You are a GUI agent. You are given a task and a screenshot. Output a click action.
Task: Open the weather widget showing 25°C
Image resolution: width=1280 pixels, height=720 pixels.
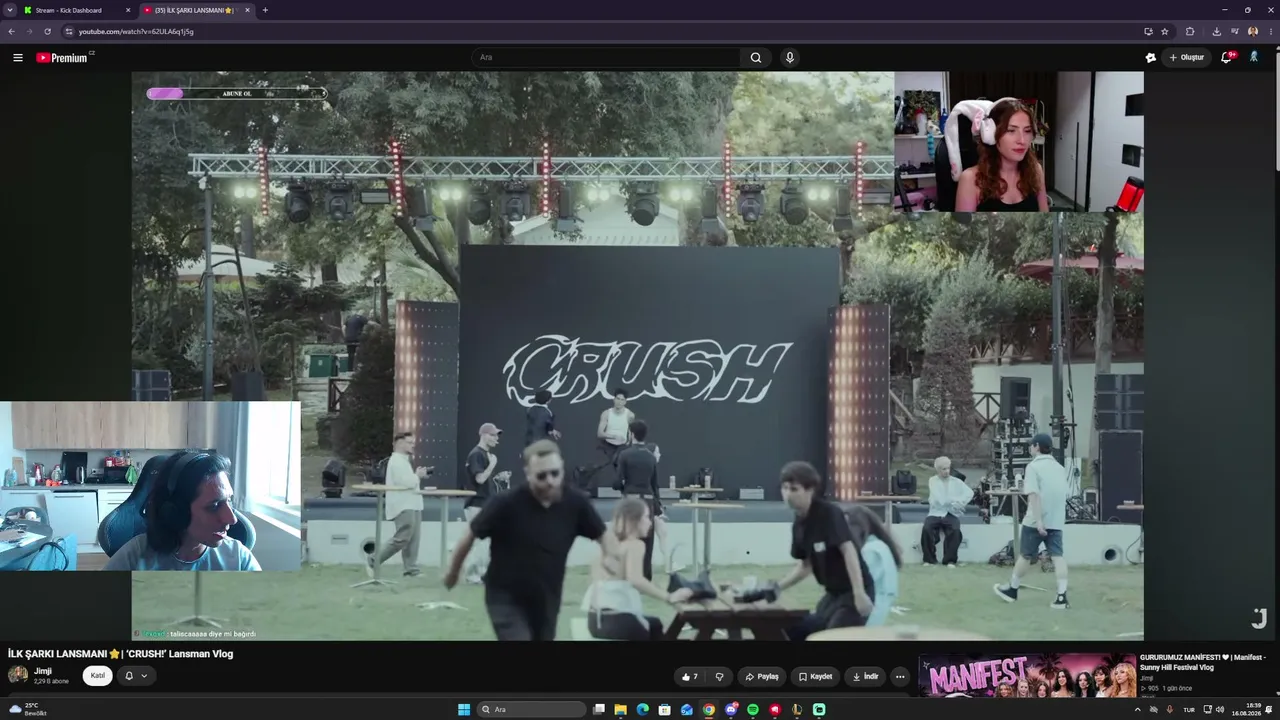(28, 709)
